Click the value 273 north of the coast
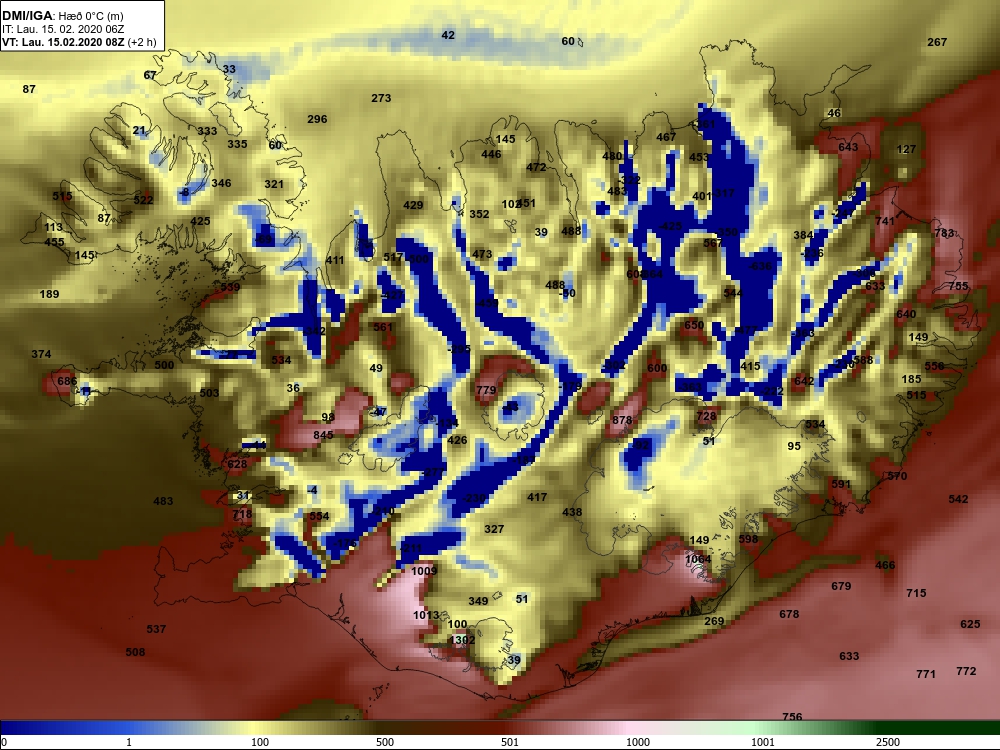This screenshot has width=1000, height=750. [x=381, y=98]
